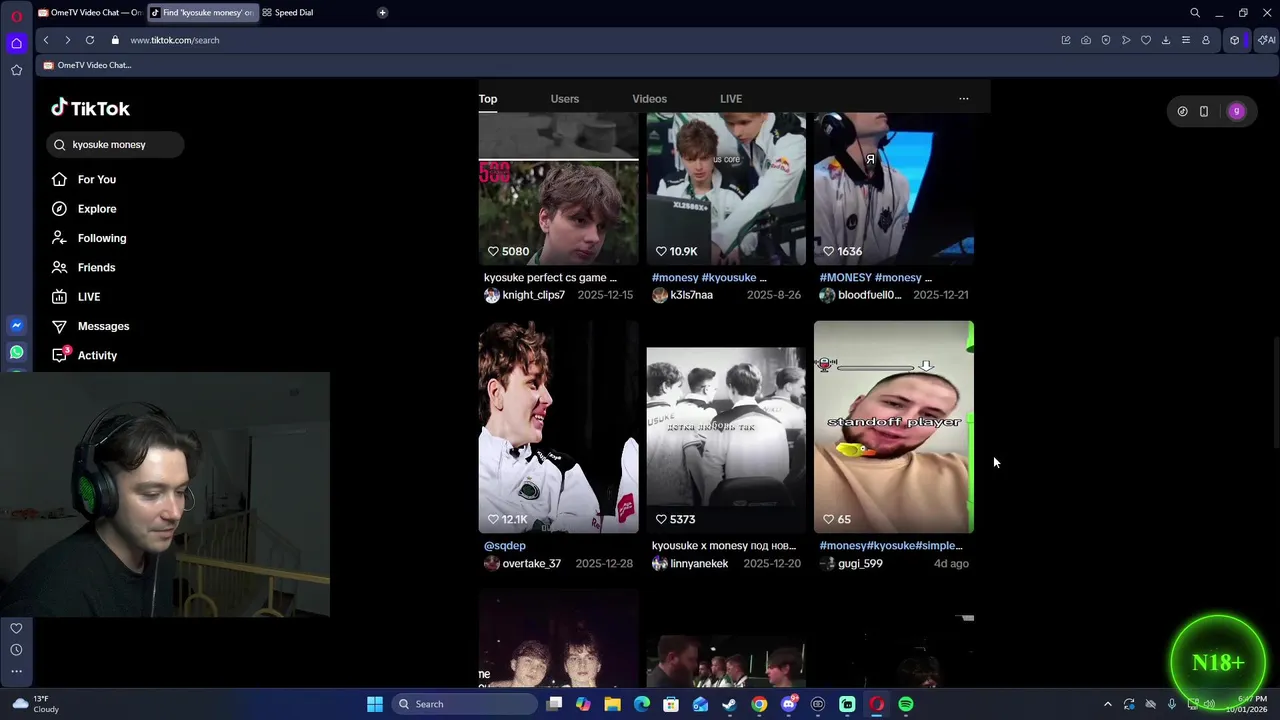
Task: Open Spotify from the taskbar
Action: [x=906, y=704]
